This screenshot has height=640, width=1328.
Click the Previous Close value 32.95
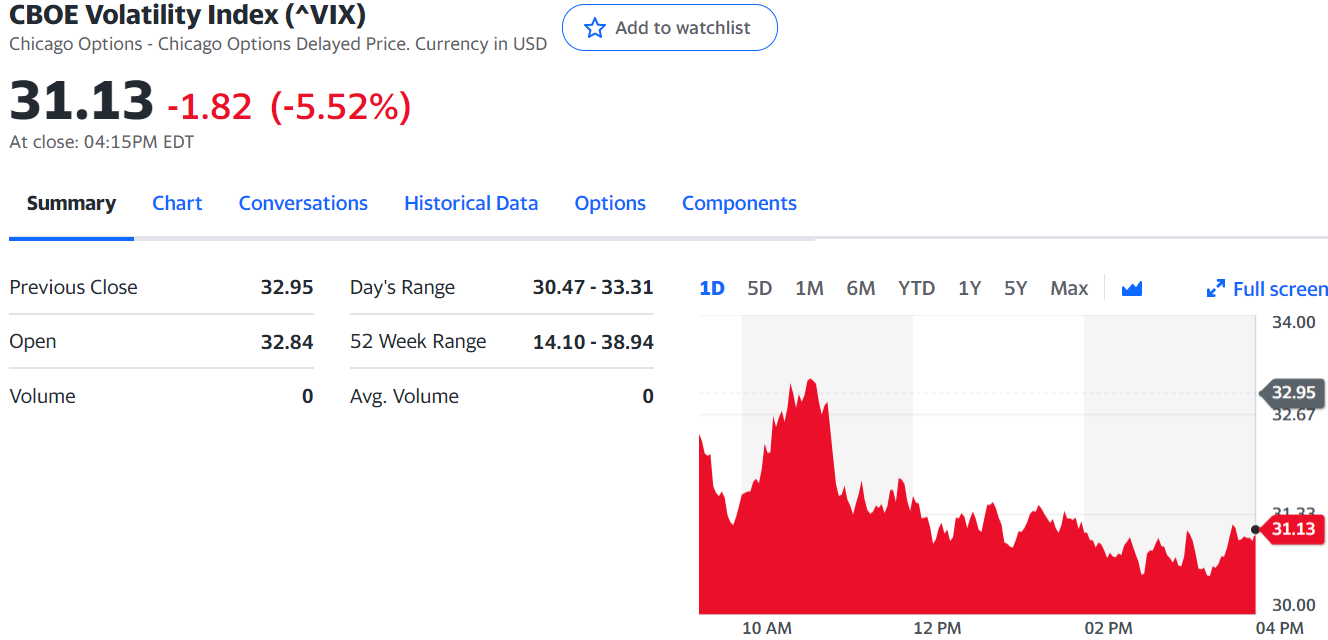287,287
